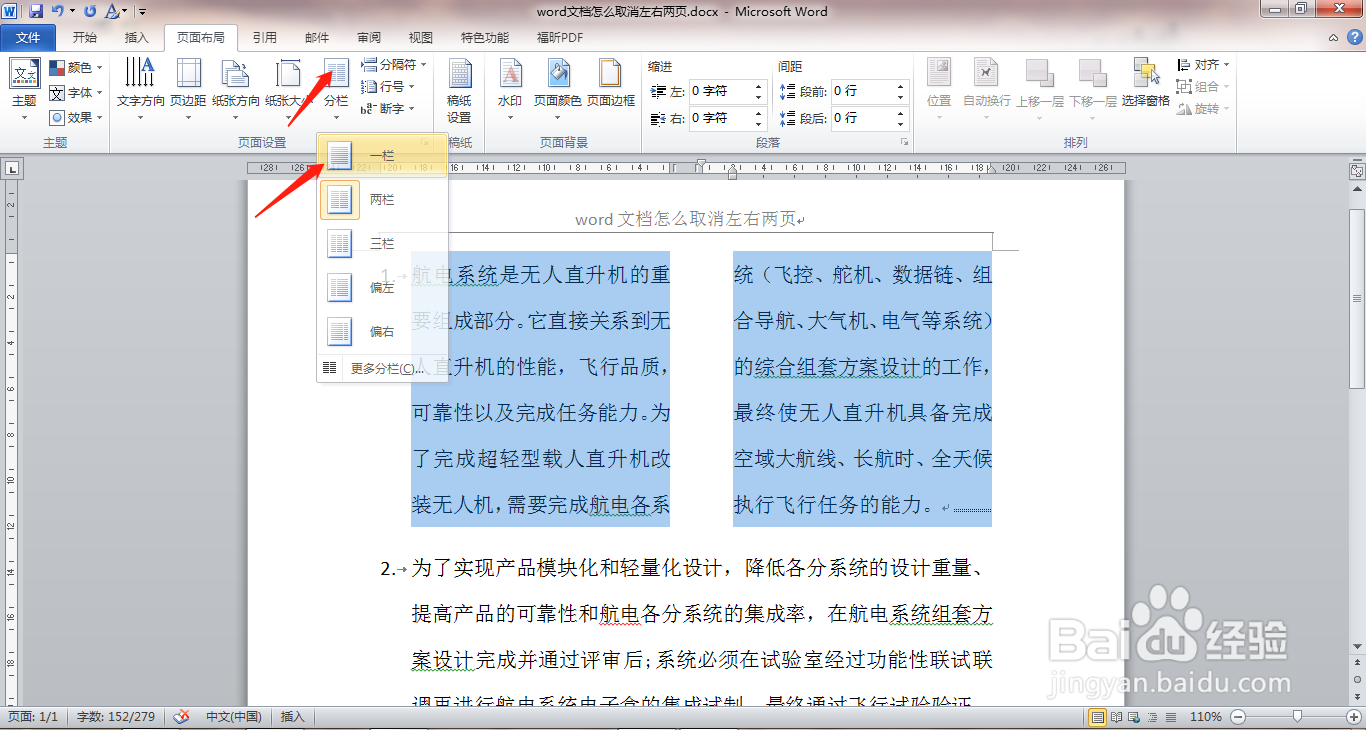Select 偏左 left column option
This screenshot has width=1366, height=730.
tap(382, 287)
